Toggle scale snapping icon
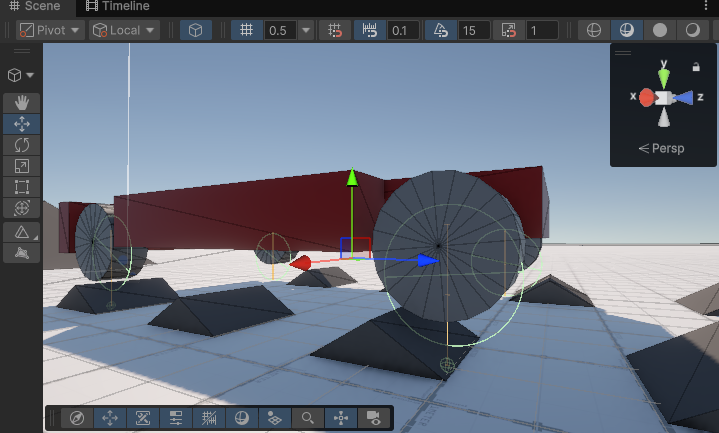Image resolution: width=719 pixels, height=433 pixels. [x=509, y=30]
